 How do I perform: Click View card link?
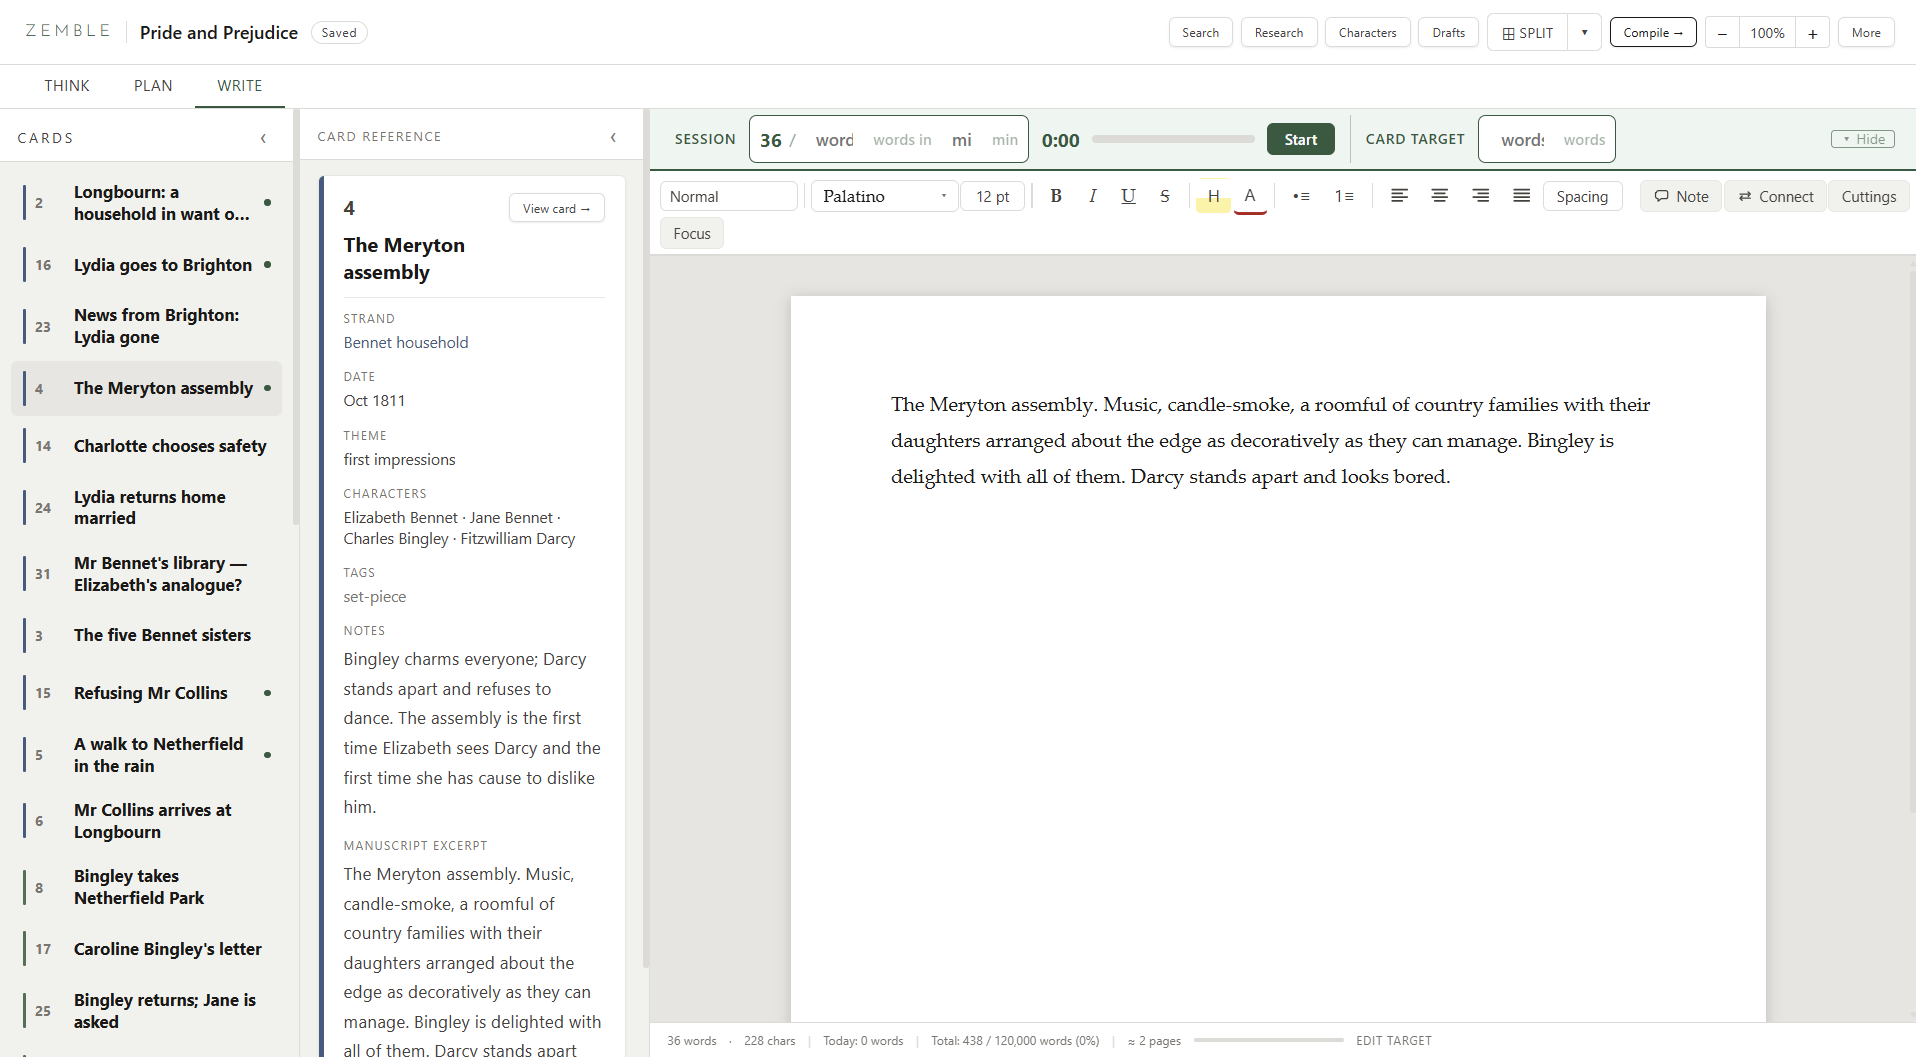coord(556,208)
